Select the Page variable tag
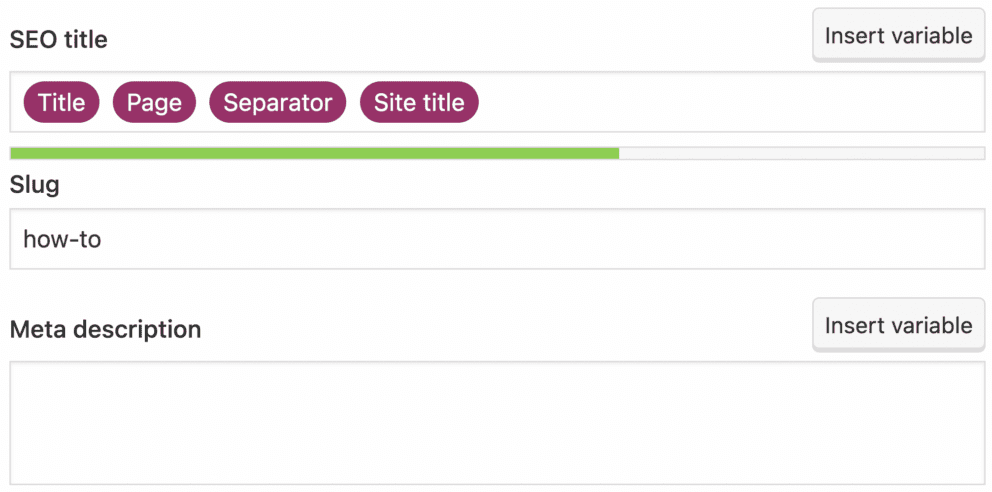The image size is (992, 492). pyautogui.click(x=154, y=102)
